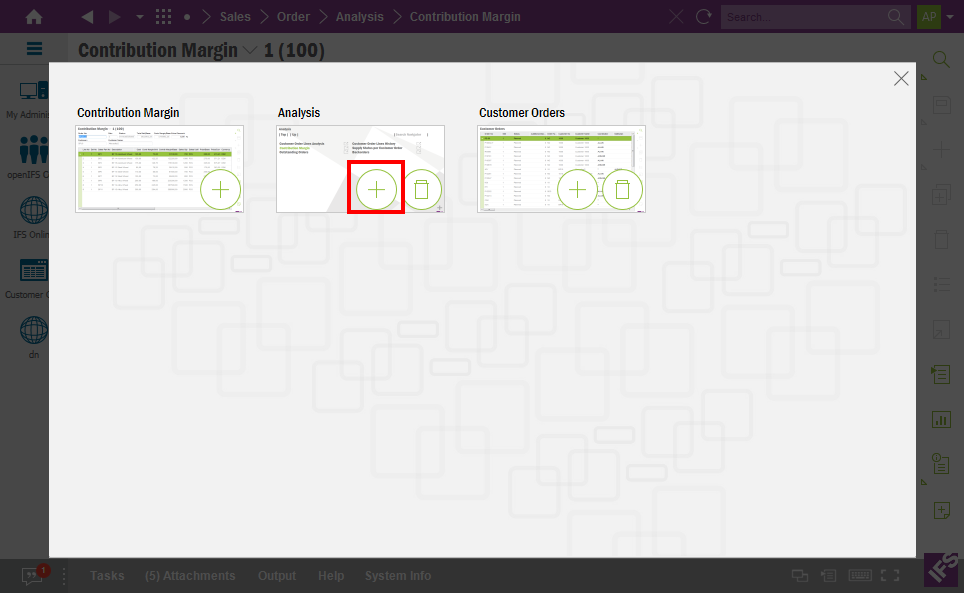The width and height of the screenshot is (964, 593).
Task: Toggle fullscreen mode icon in footer
Action: tap(890, 576)
